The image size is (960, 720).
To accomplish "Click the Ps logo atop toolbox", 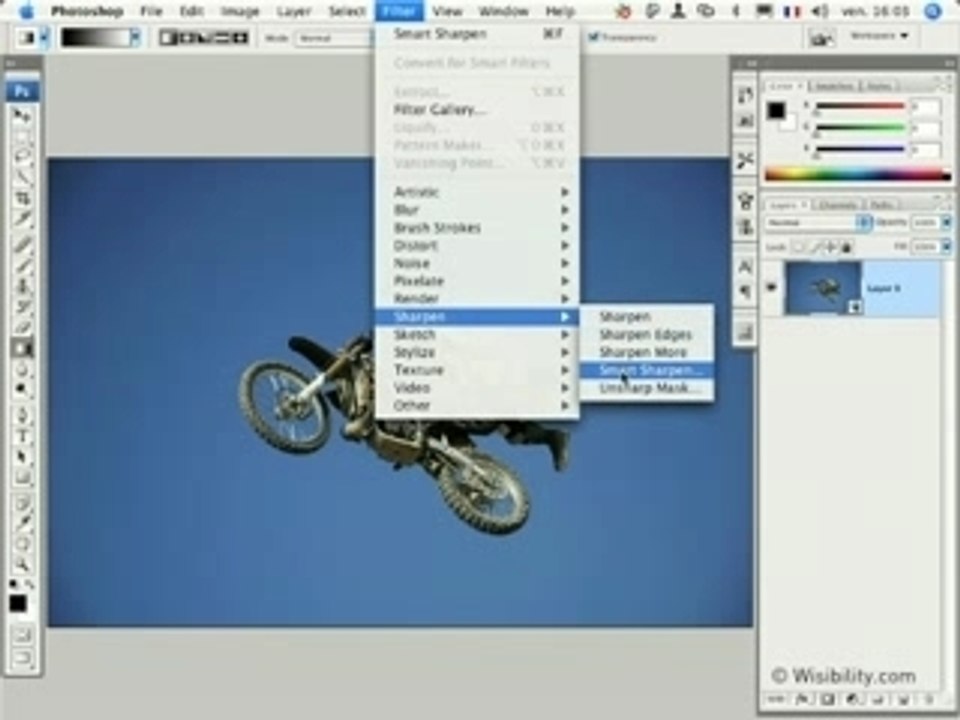I will tap(22, 91).
